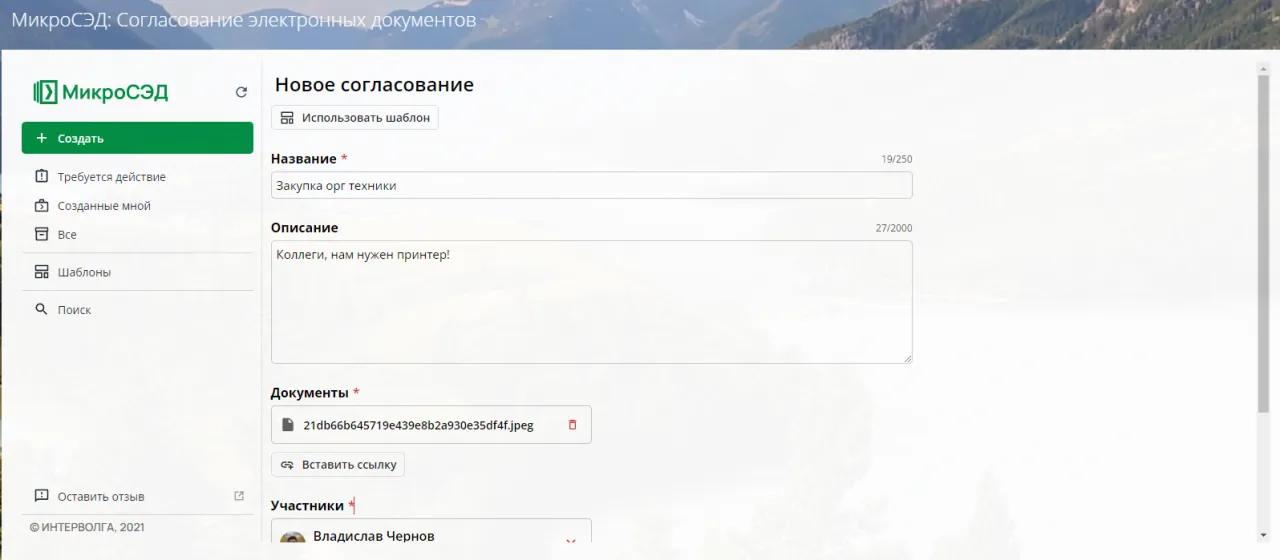The width and height of the screenshot is (1280, 560).
Task: Click the МикроСЭД logo
Action: click(101, 92)
